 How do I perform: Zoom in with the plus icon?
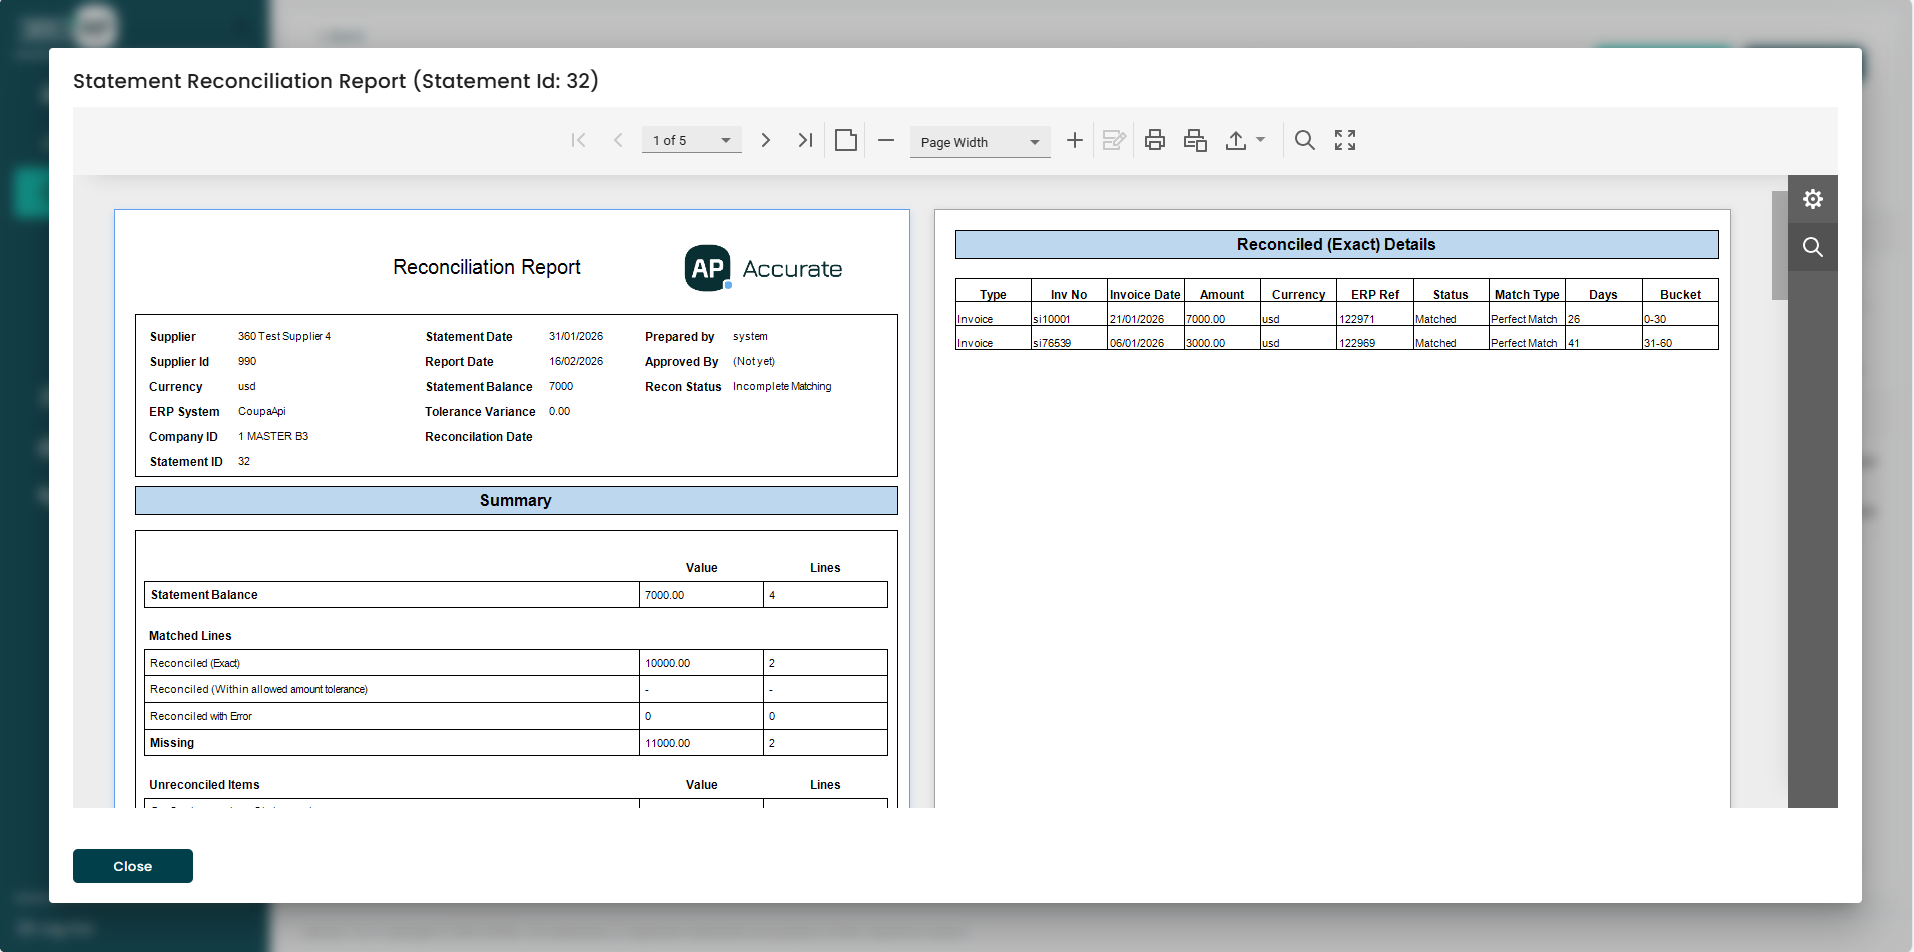click(x=1073, y=140)
